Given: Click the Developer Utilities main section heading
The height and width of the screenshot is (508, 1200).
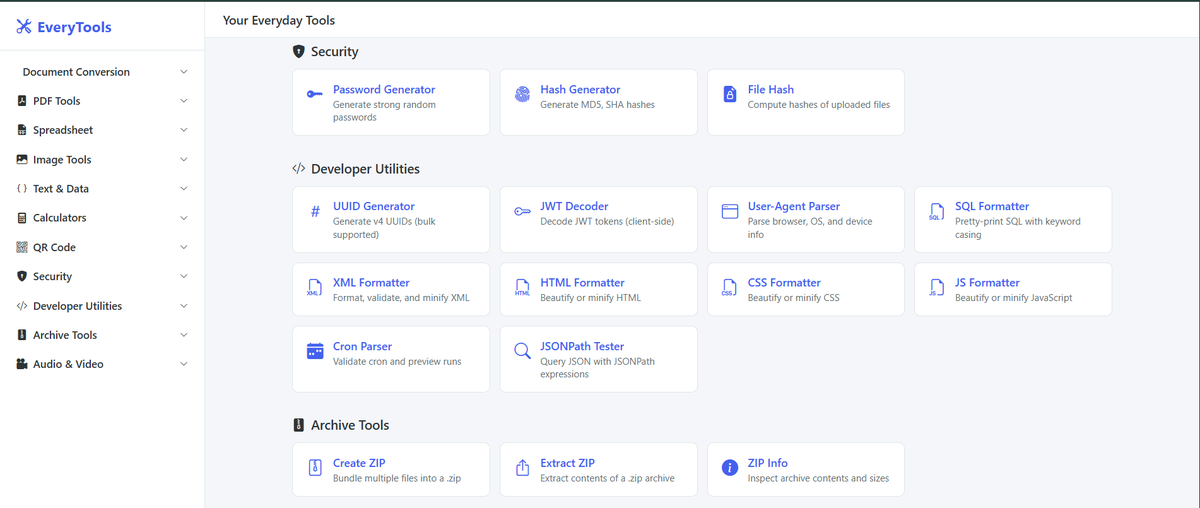Looking at the screenshot, I should (x=365, y=169).
